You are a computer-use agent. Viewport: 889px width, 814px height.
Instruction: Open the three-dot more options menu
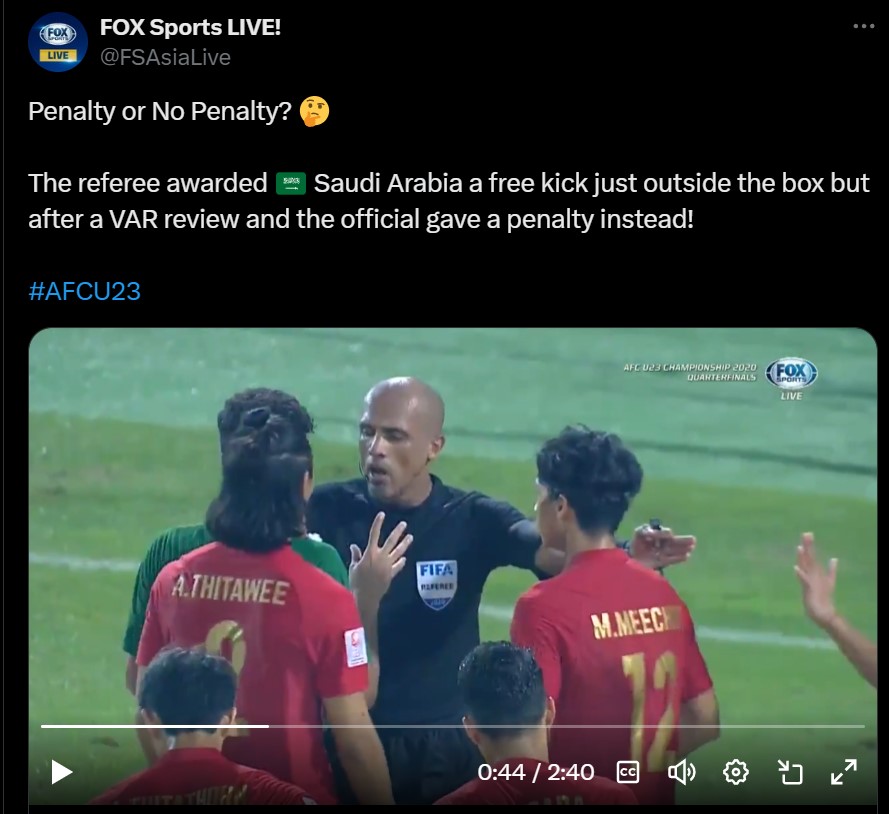tap(863, 26)
